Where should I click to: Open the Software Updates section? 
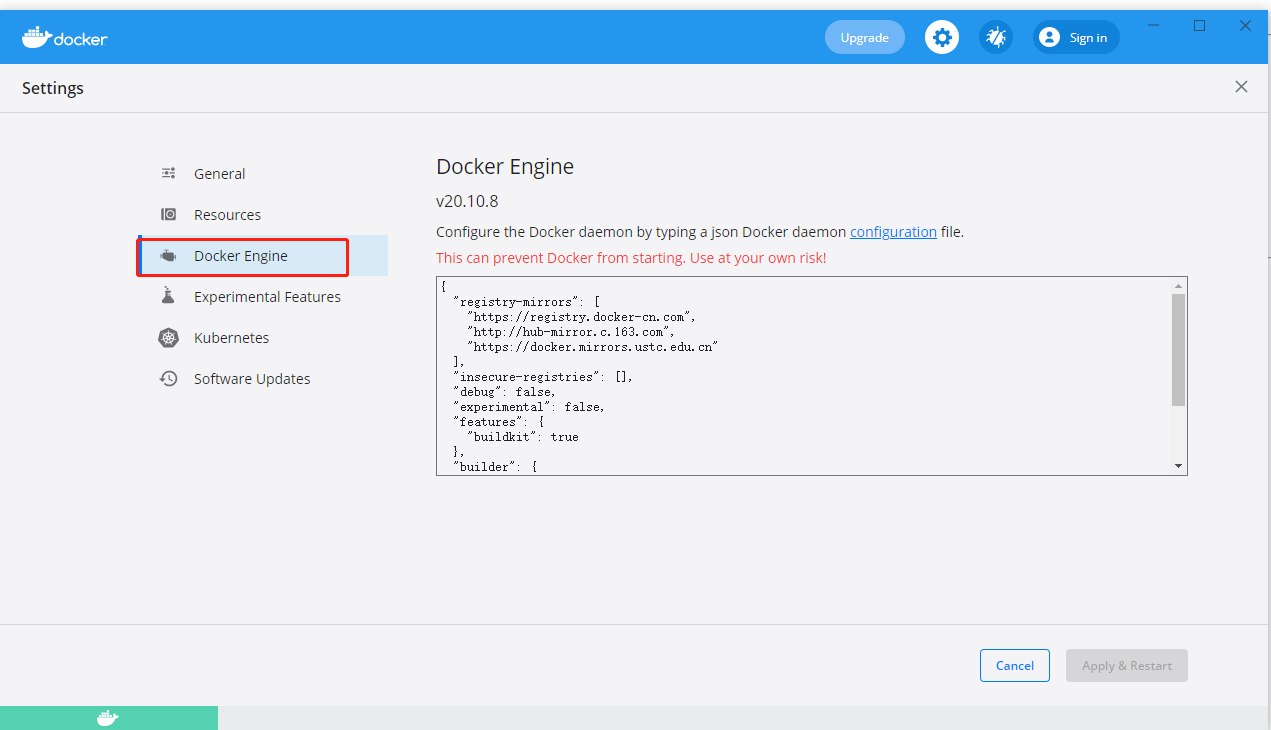coord(250,378)
